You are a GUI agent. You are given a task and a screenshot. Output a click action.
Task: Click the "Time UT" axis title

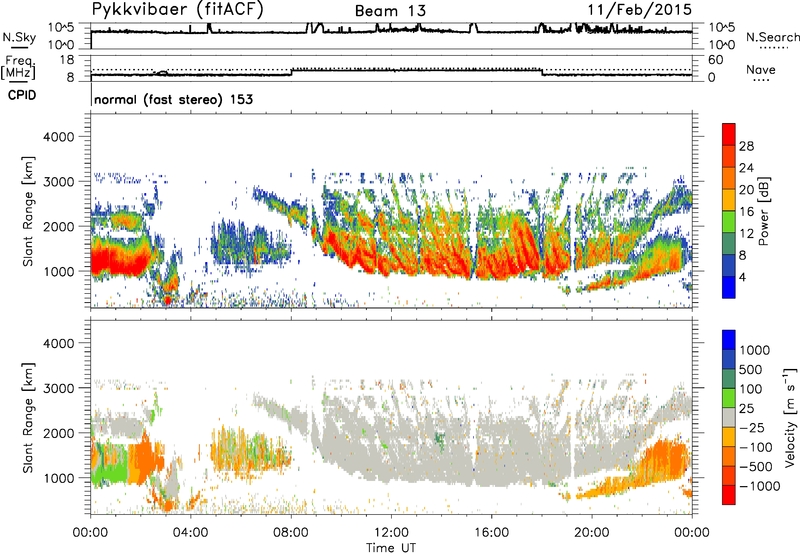(391, 548)
